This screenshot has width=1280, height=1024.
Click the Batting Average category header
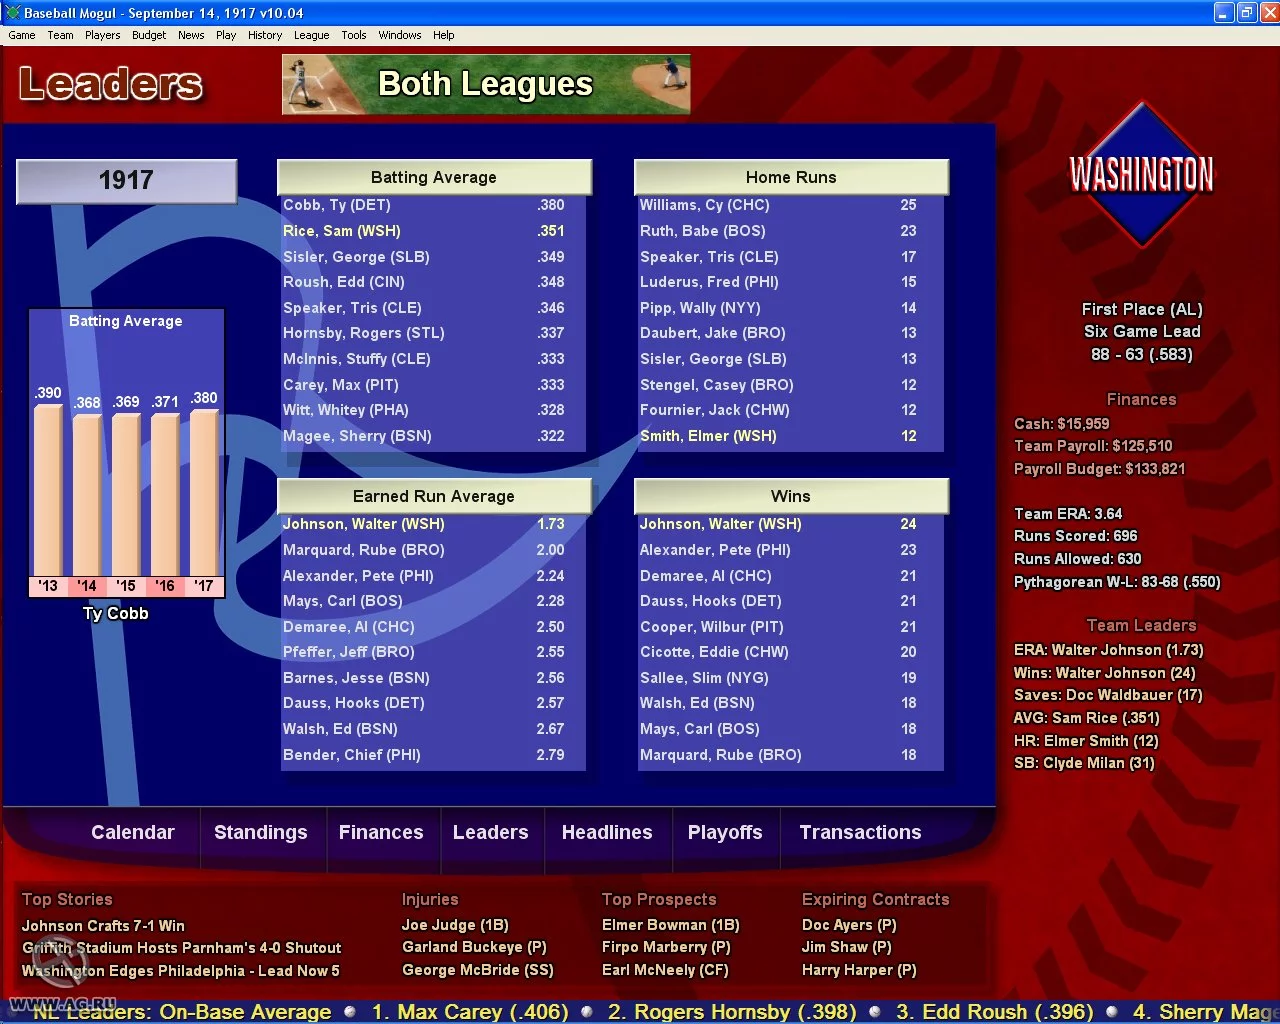(x=434, y=177)
